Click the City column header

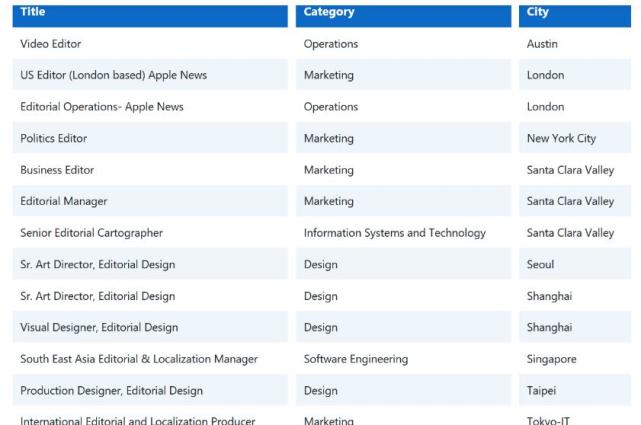coord(538,12)
